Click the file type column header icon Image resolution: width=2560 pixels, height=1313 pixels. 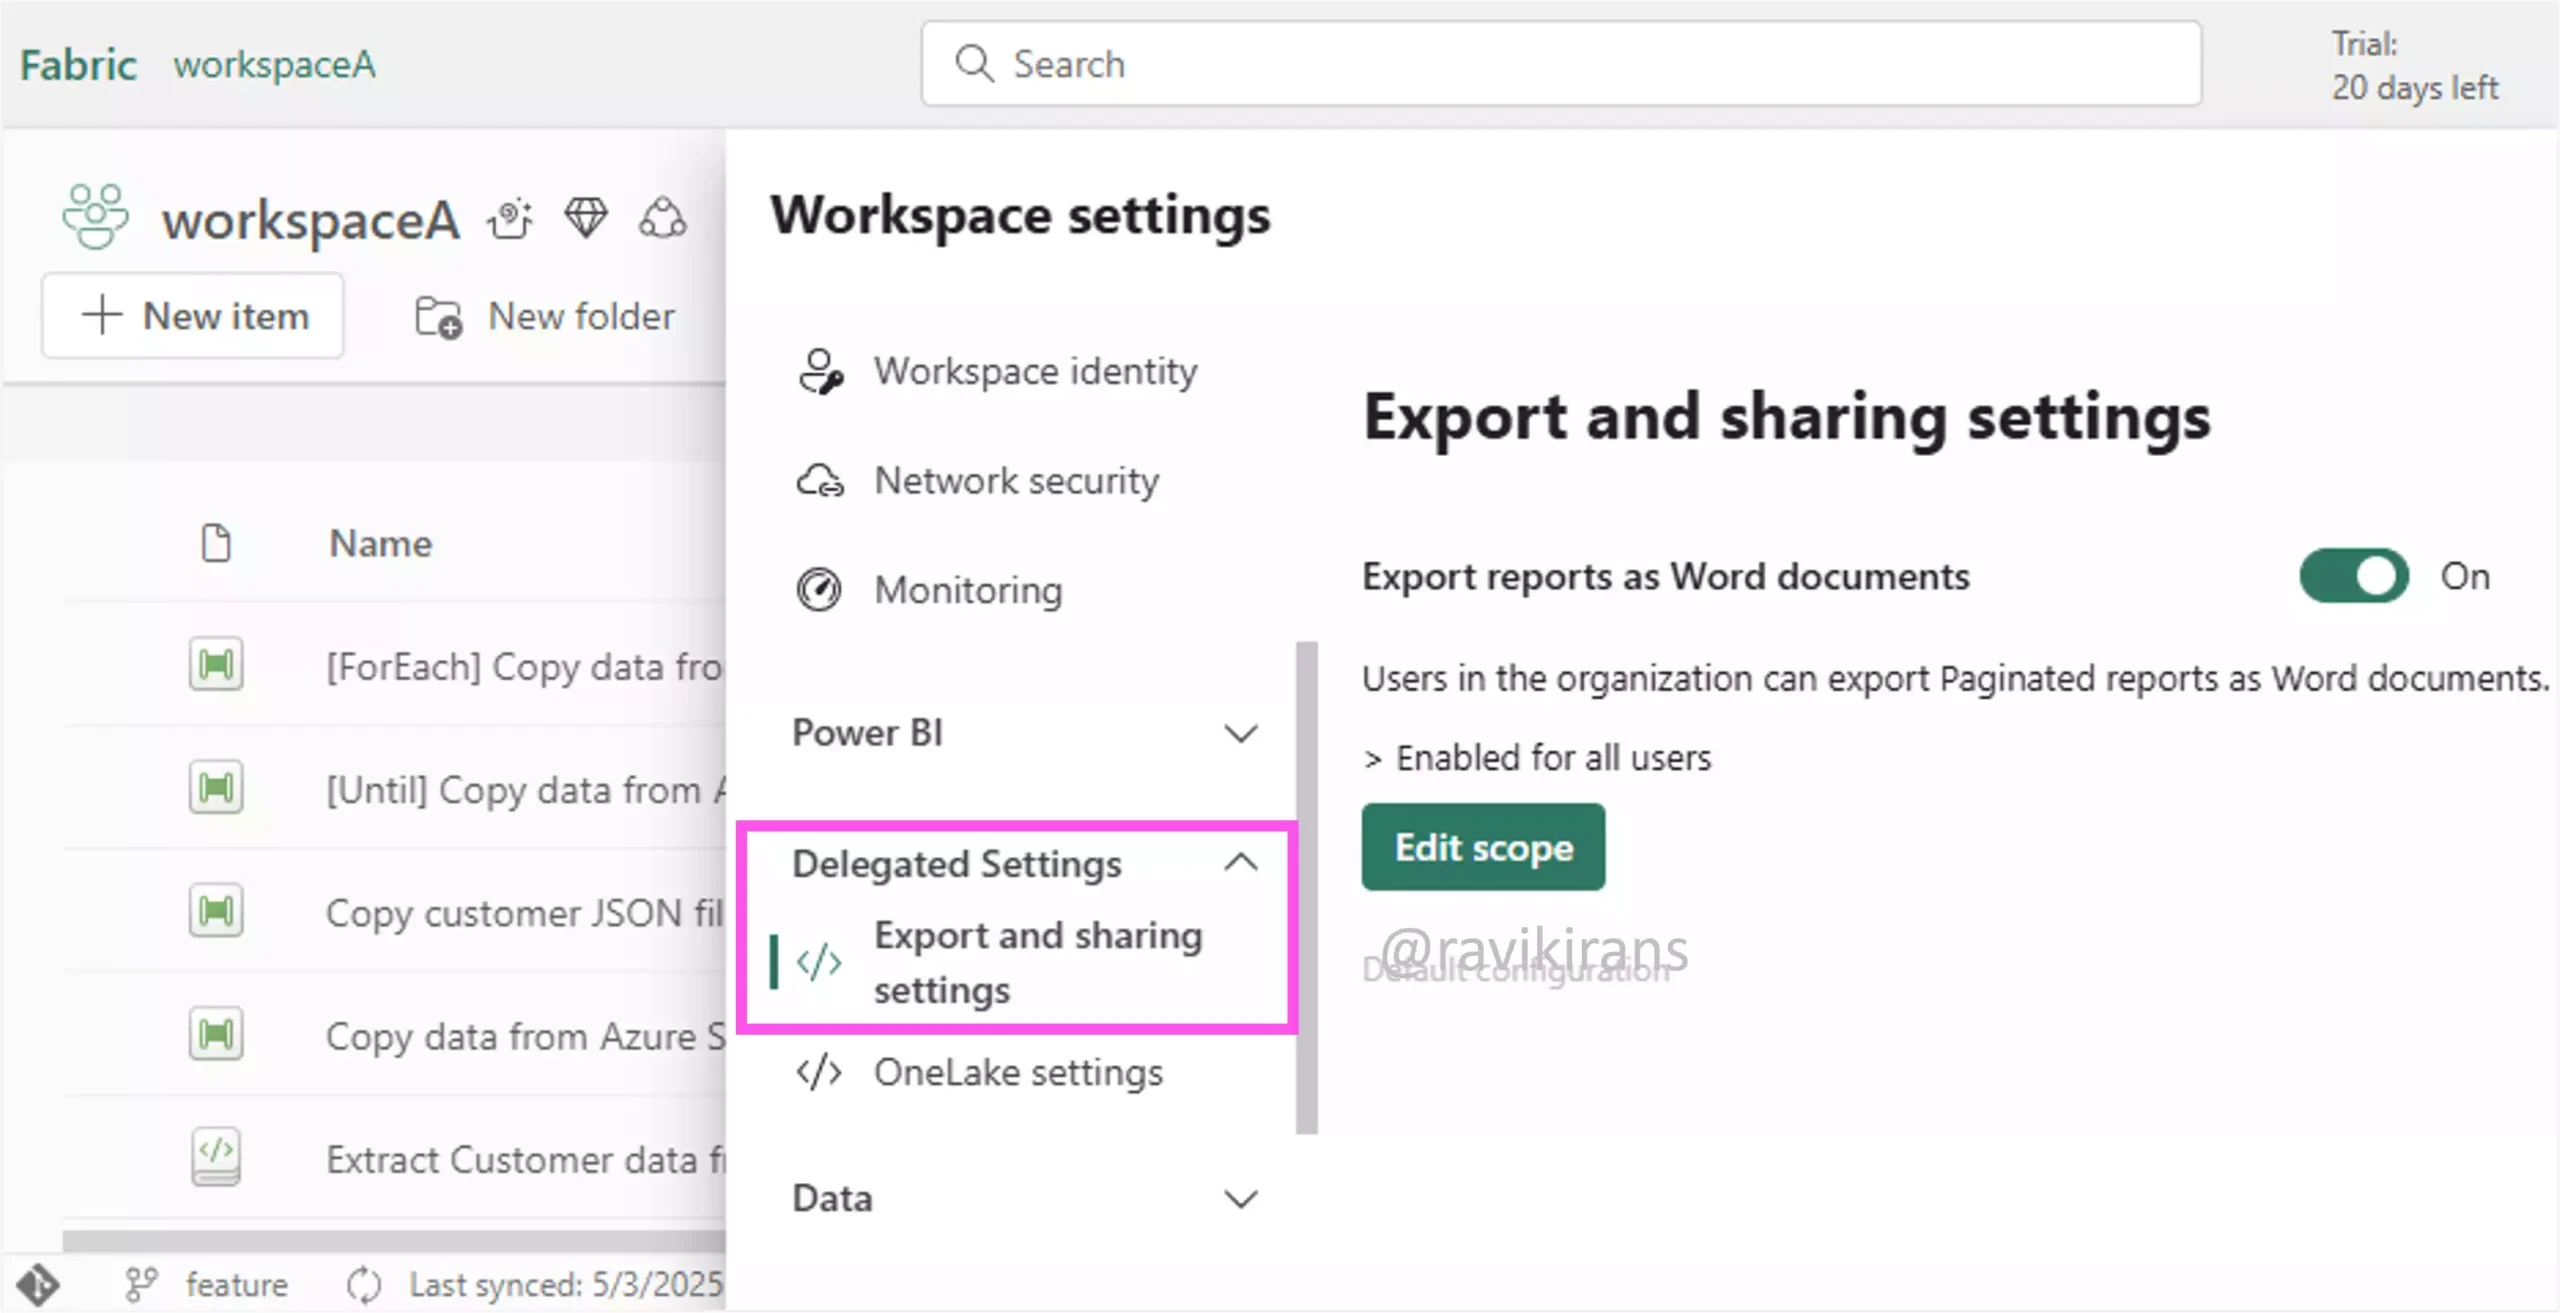point(216,543)
